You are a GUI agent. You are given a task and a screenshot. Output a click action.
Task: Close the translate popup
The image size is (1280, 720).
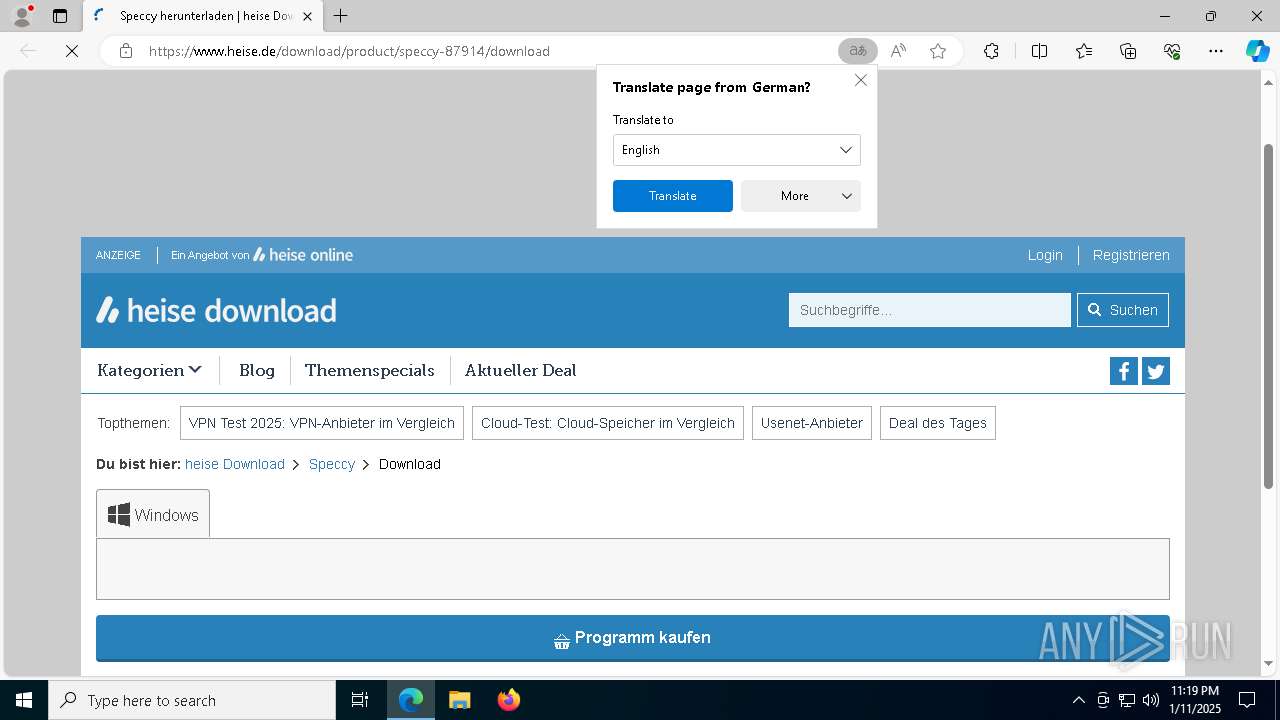(861, 80)
